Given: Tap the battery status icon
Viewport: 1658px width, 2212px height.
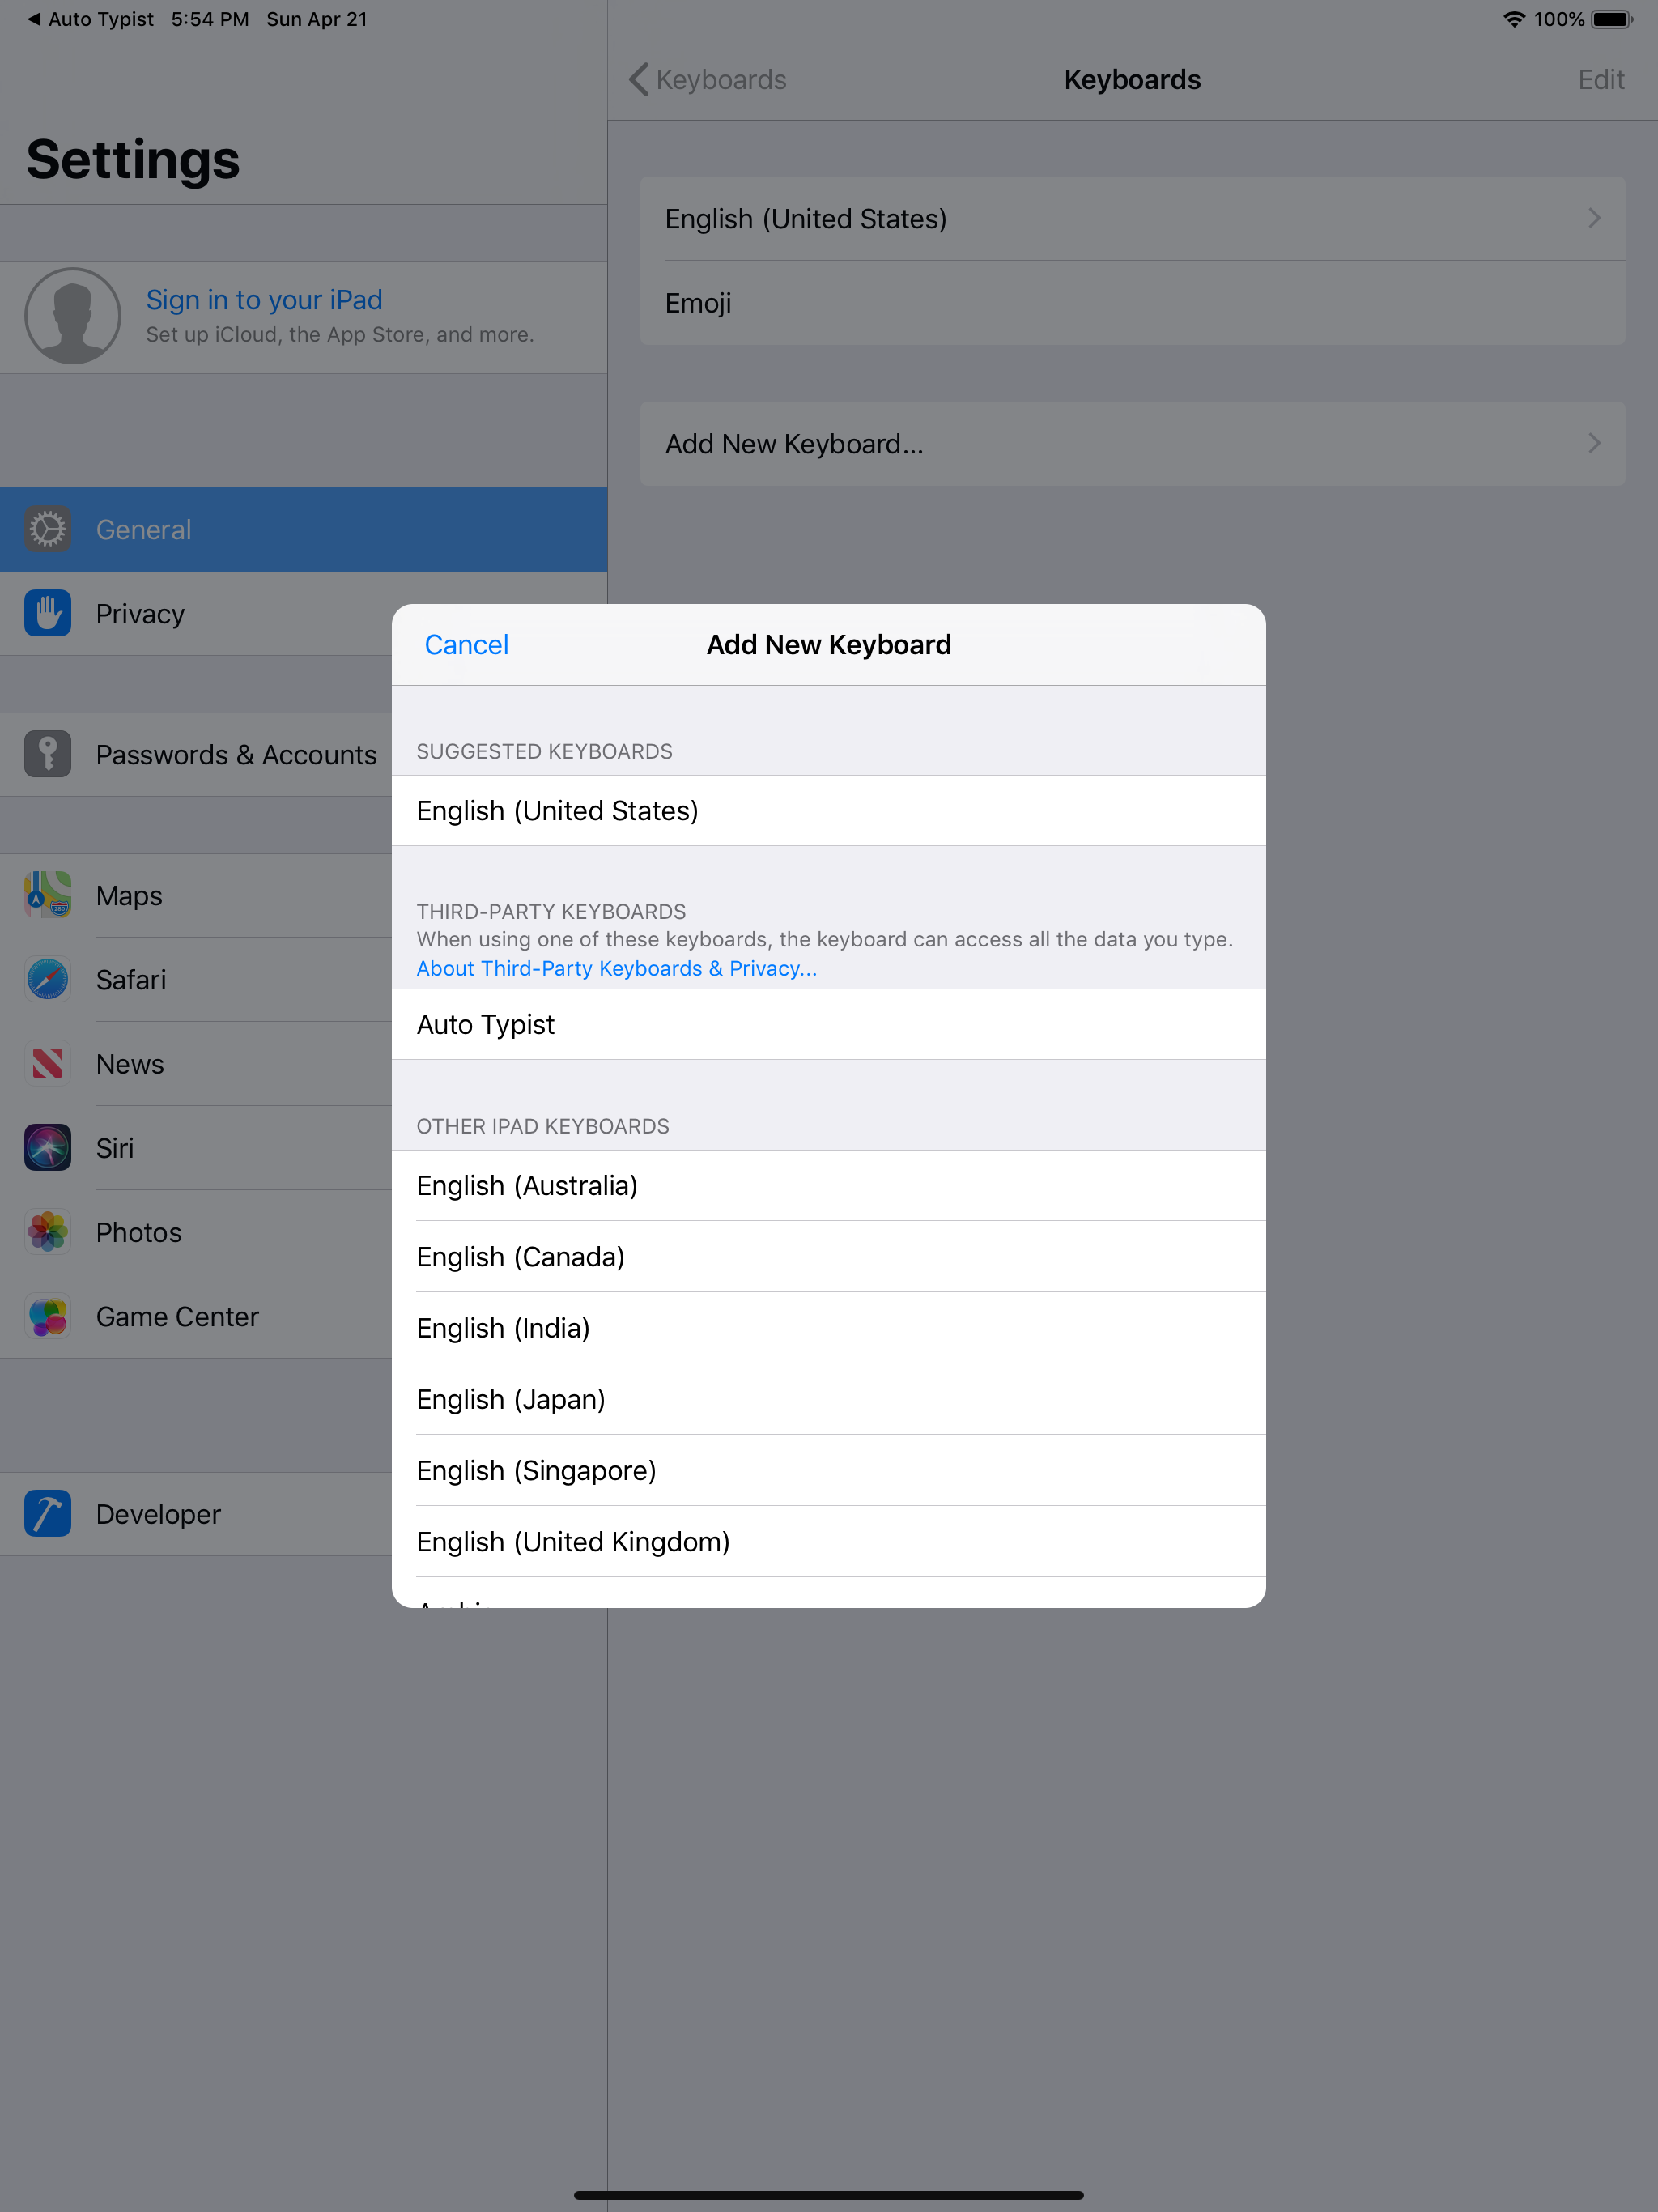Looking at the screenshot, I should pos(1612,19).
